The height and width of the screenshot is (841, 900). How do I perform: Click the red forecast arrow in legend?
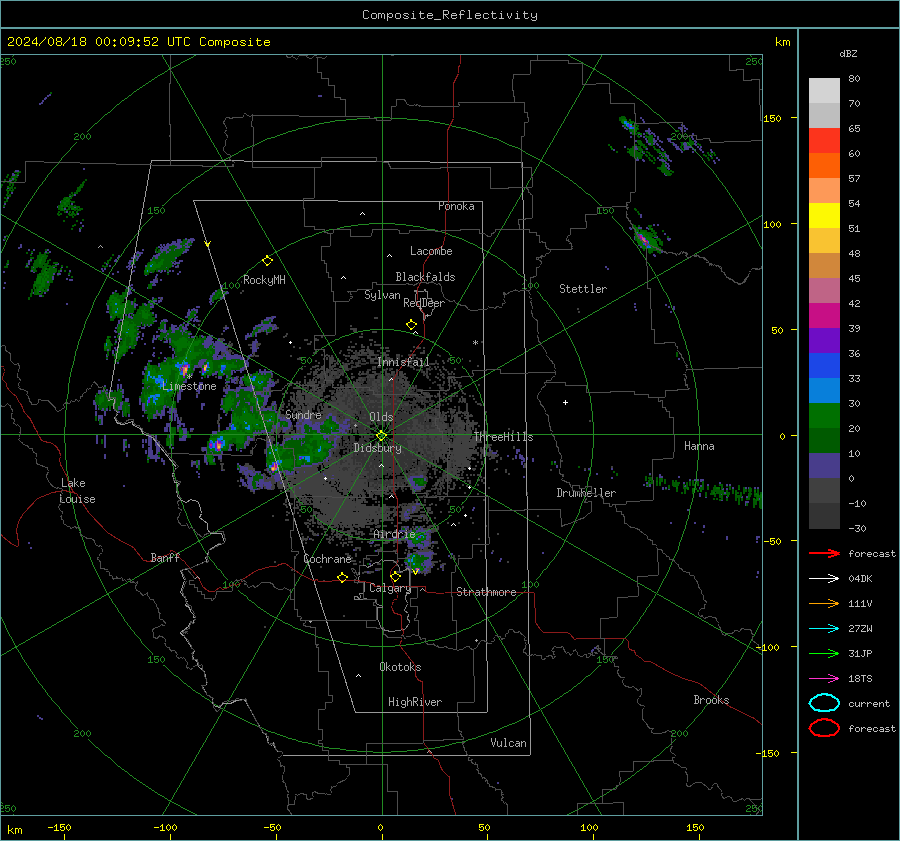click(x=824, y=553)
